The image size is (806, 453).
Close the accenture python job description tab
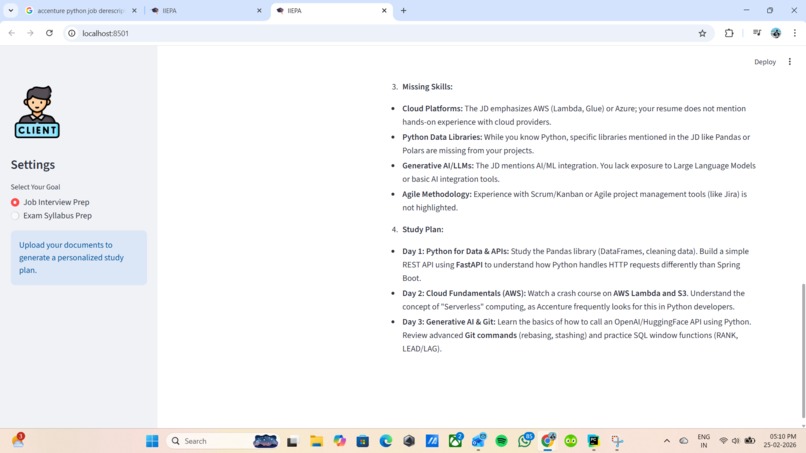click(134, 10)
